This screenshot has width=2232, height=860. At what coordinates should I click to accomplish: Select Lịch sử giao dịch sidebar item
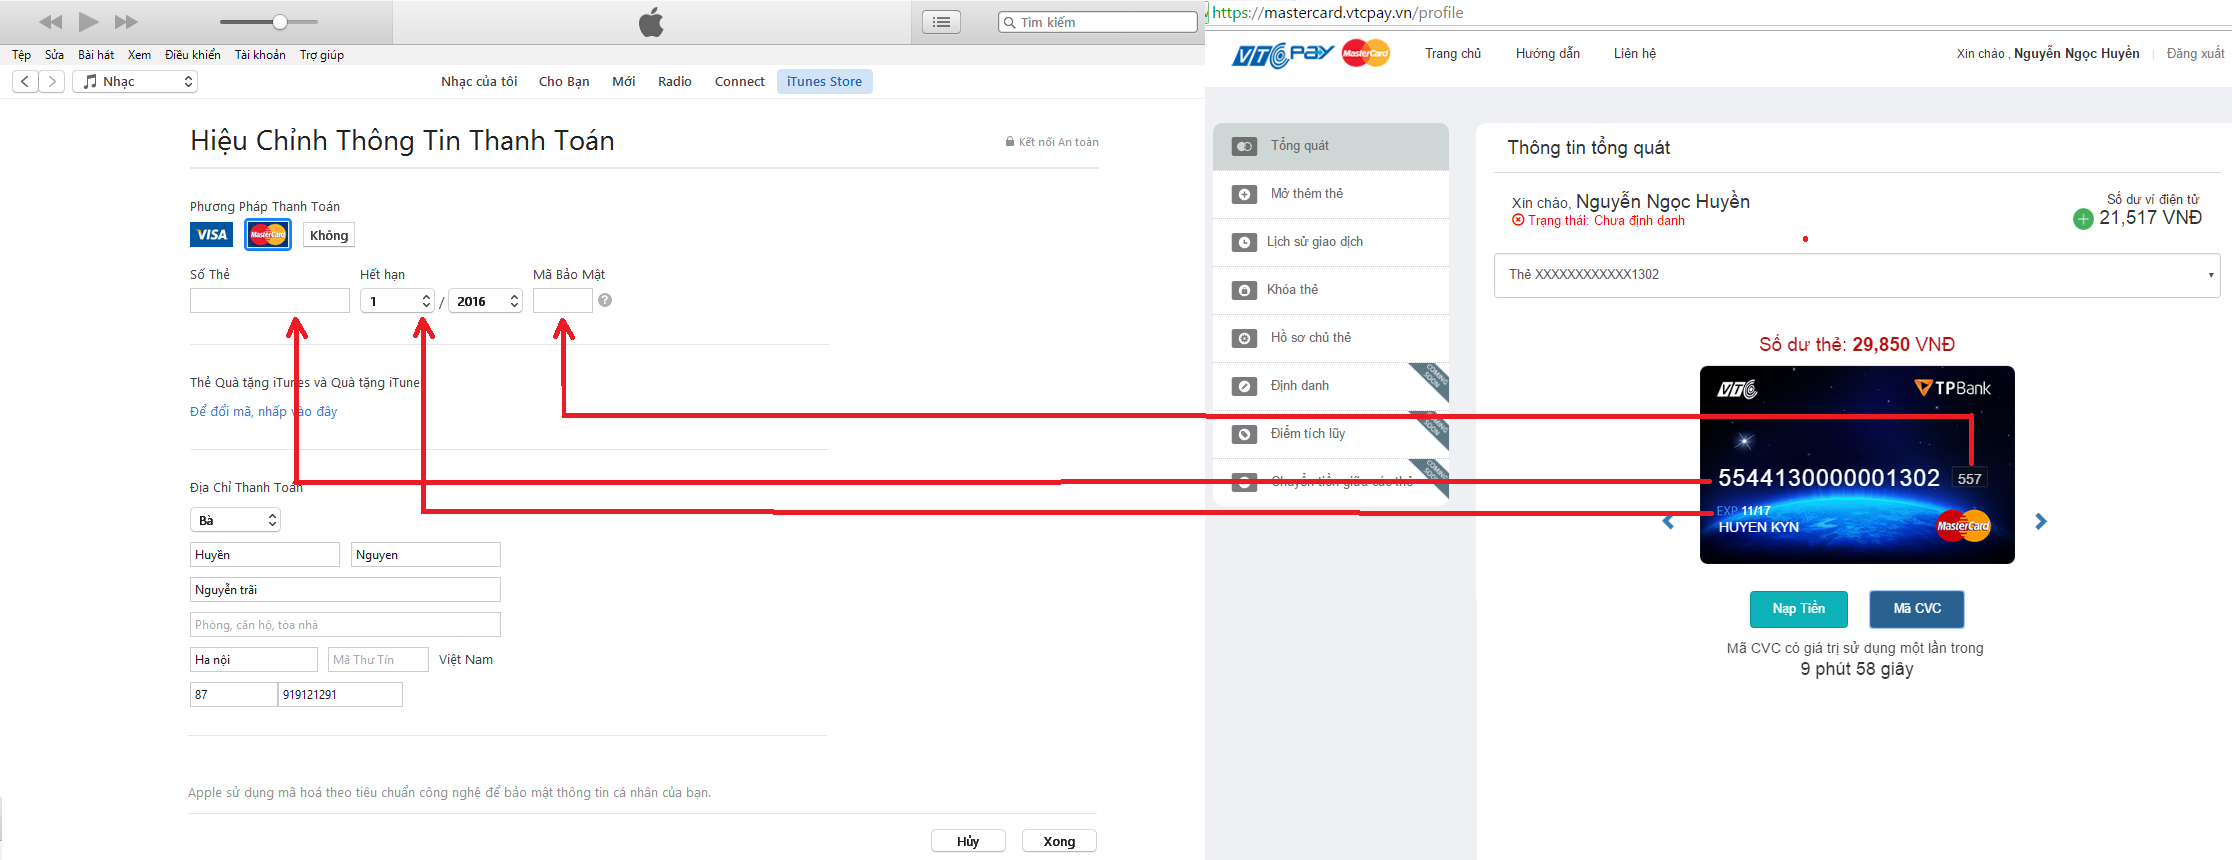click(1331, 242)
